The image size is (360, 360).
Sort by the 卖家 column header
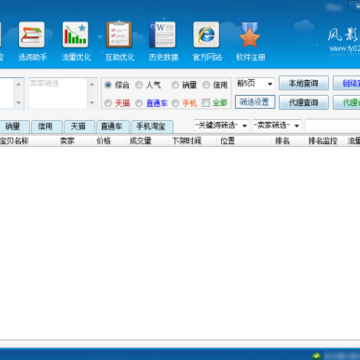[x=75, y=141]
